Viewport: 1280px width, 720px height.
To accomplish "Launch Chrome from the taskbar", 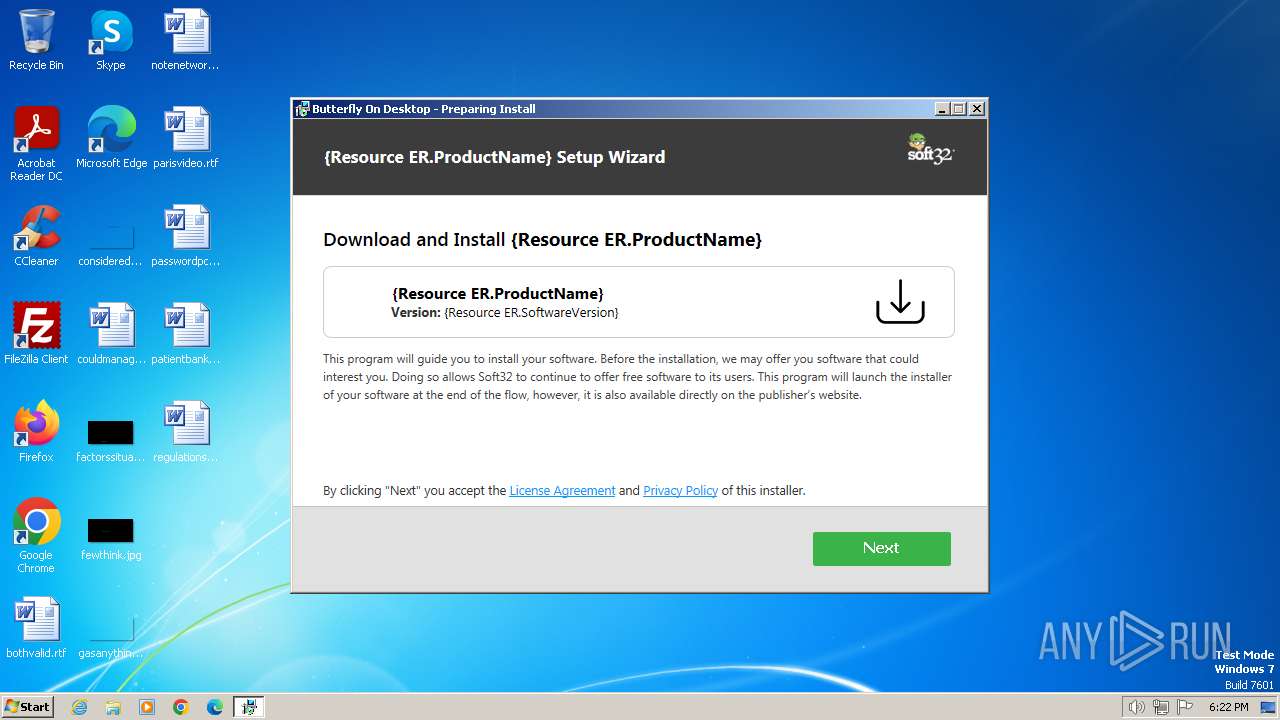I will pos(181,707).
